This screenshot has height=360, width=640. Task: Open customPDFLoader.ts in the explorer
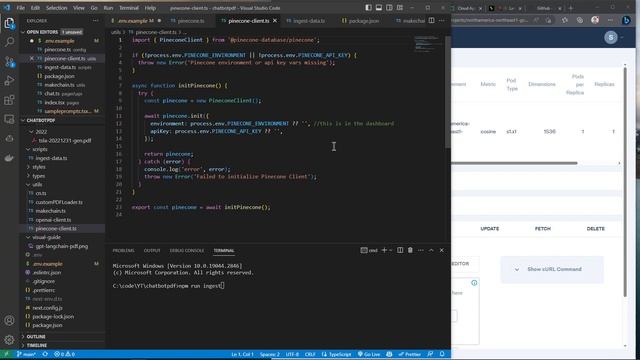pyautogui.click(x=59, y=202)
